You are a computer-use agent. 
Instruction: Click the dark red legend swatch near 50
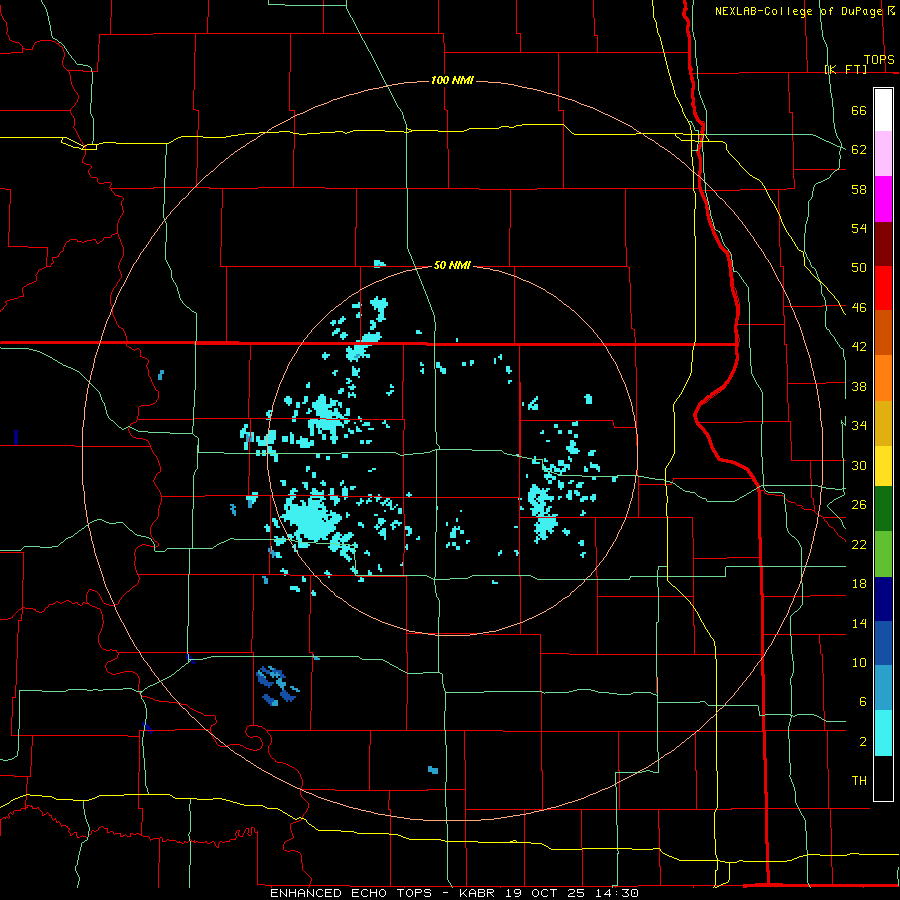point(883,244)
